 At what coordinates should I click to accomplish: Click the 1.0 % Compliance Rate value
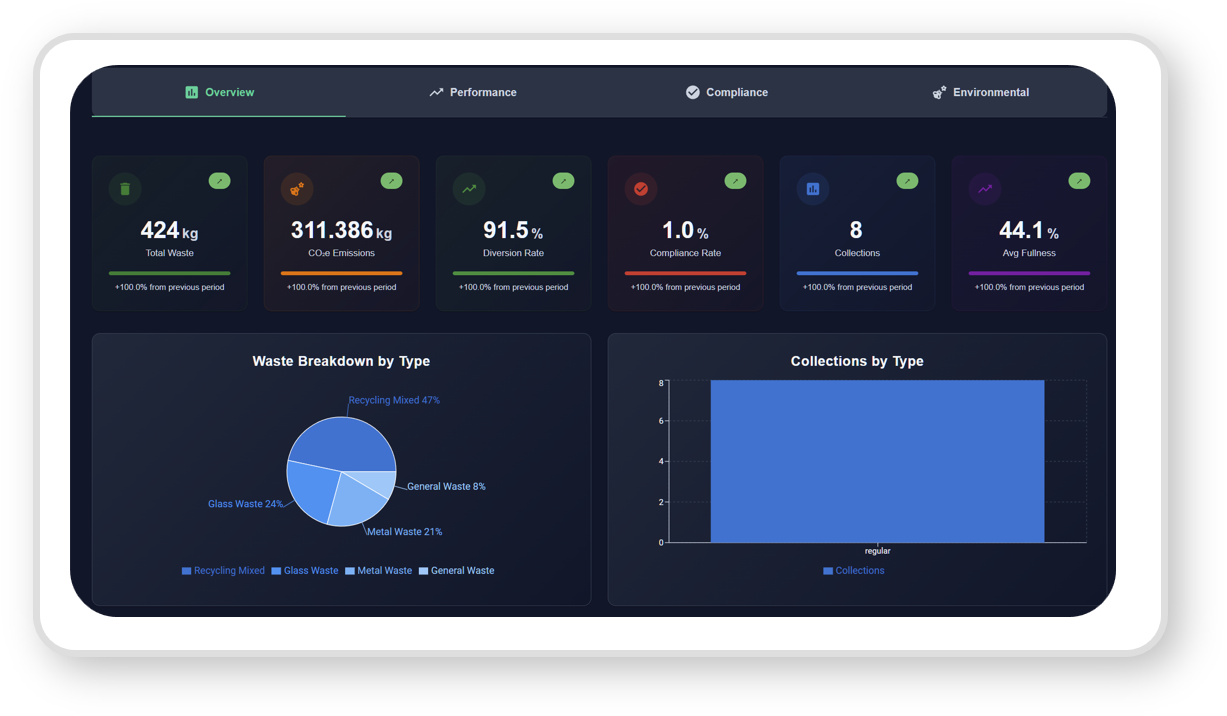tap(685, 231)
